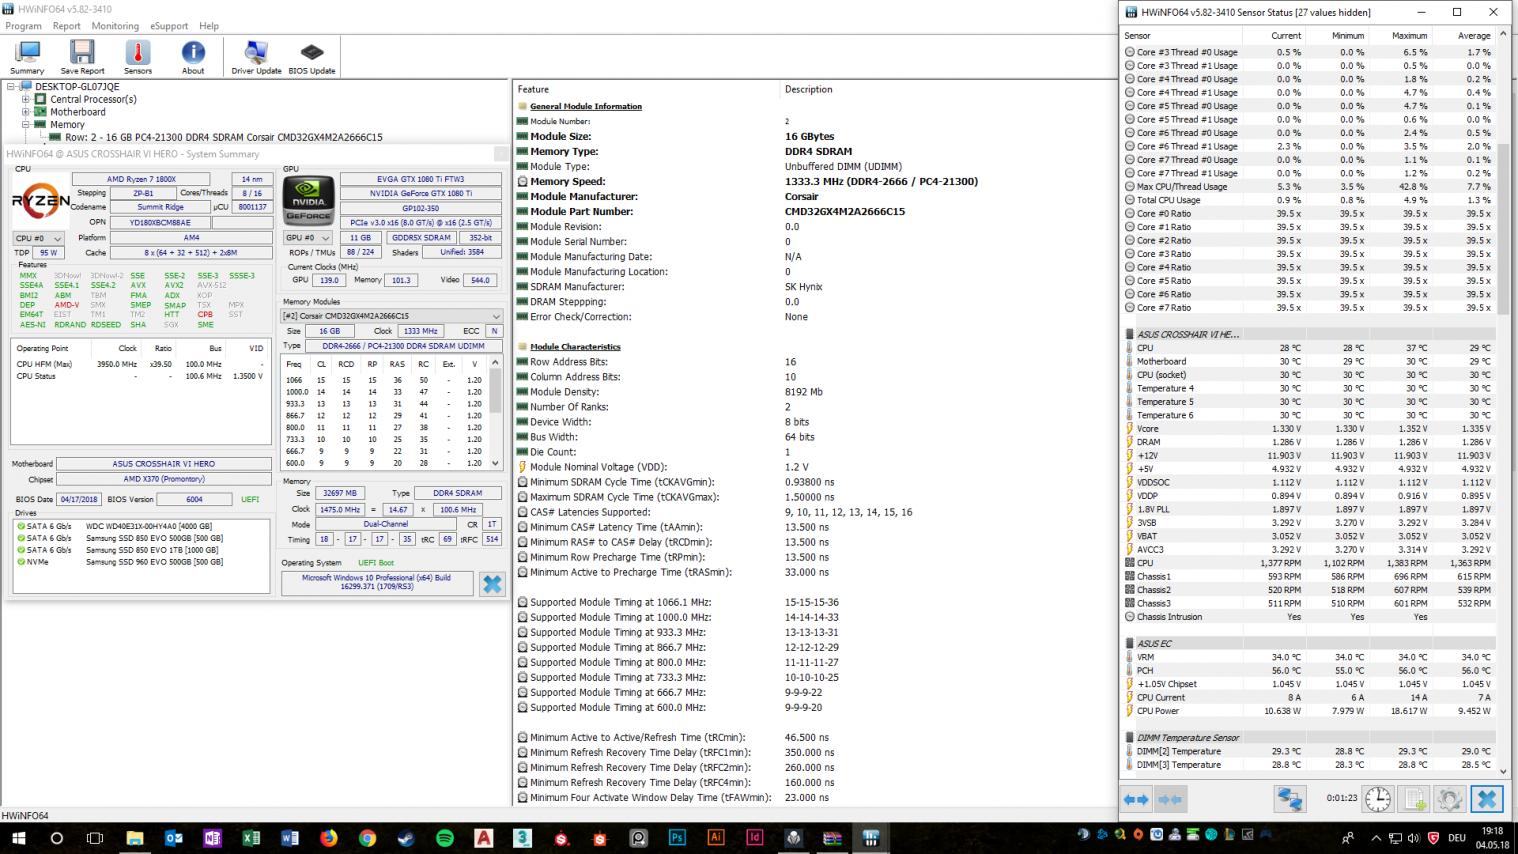Click the memory timing table scrollbar
This screenshot has width=1518, height=854.
495,390
